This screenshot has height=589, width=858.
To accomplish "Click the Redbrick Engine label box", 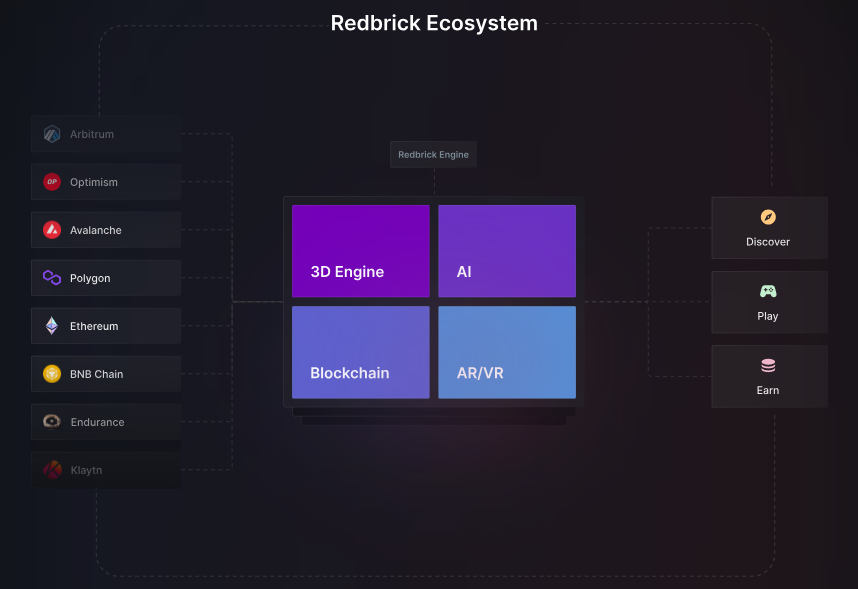I will tap(433, 154).
